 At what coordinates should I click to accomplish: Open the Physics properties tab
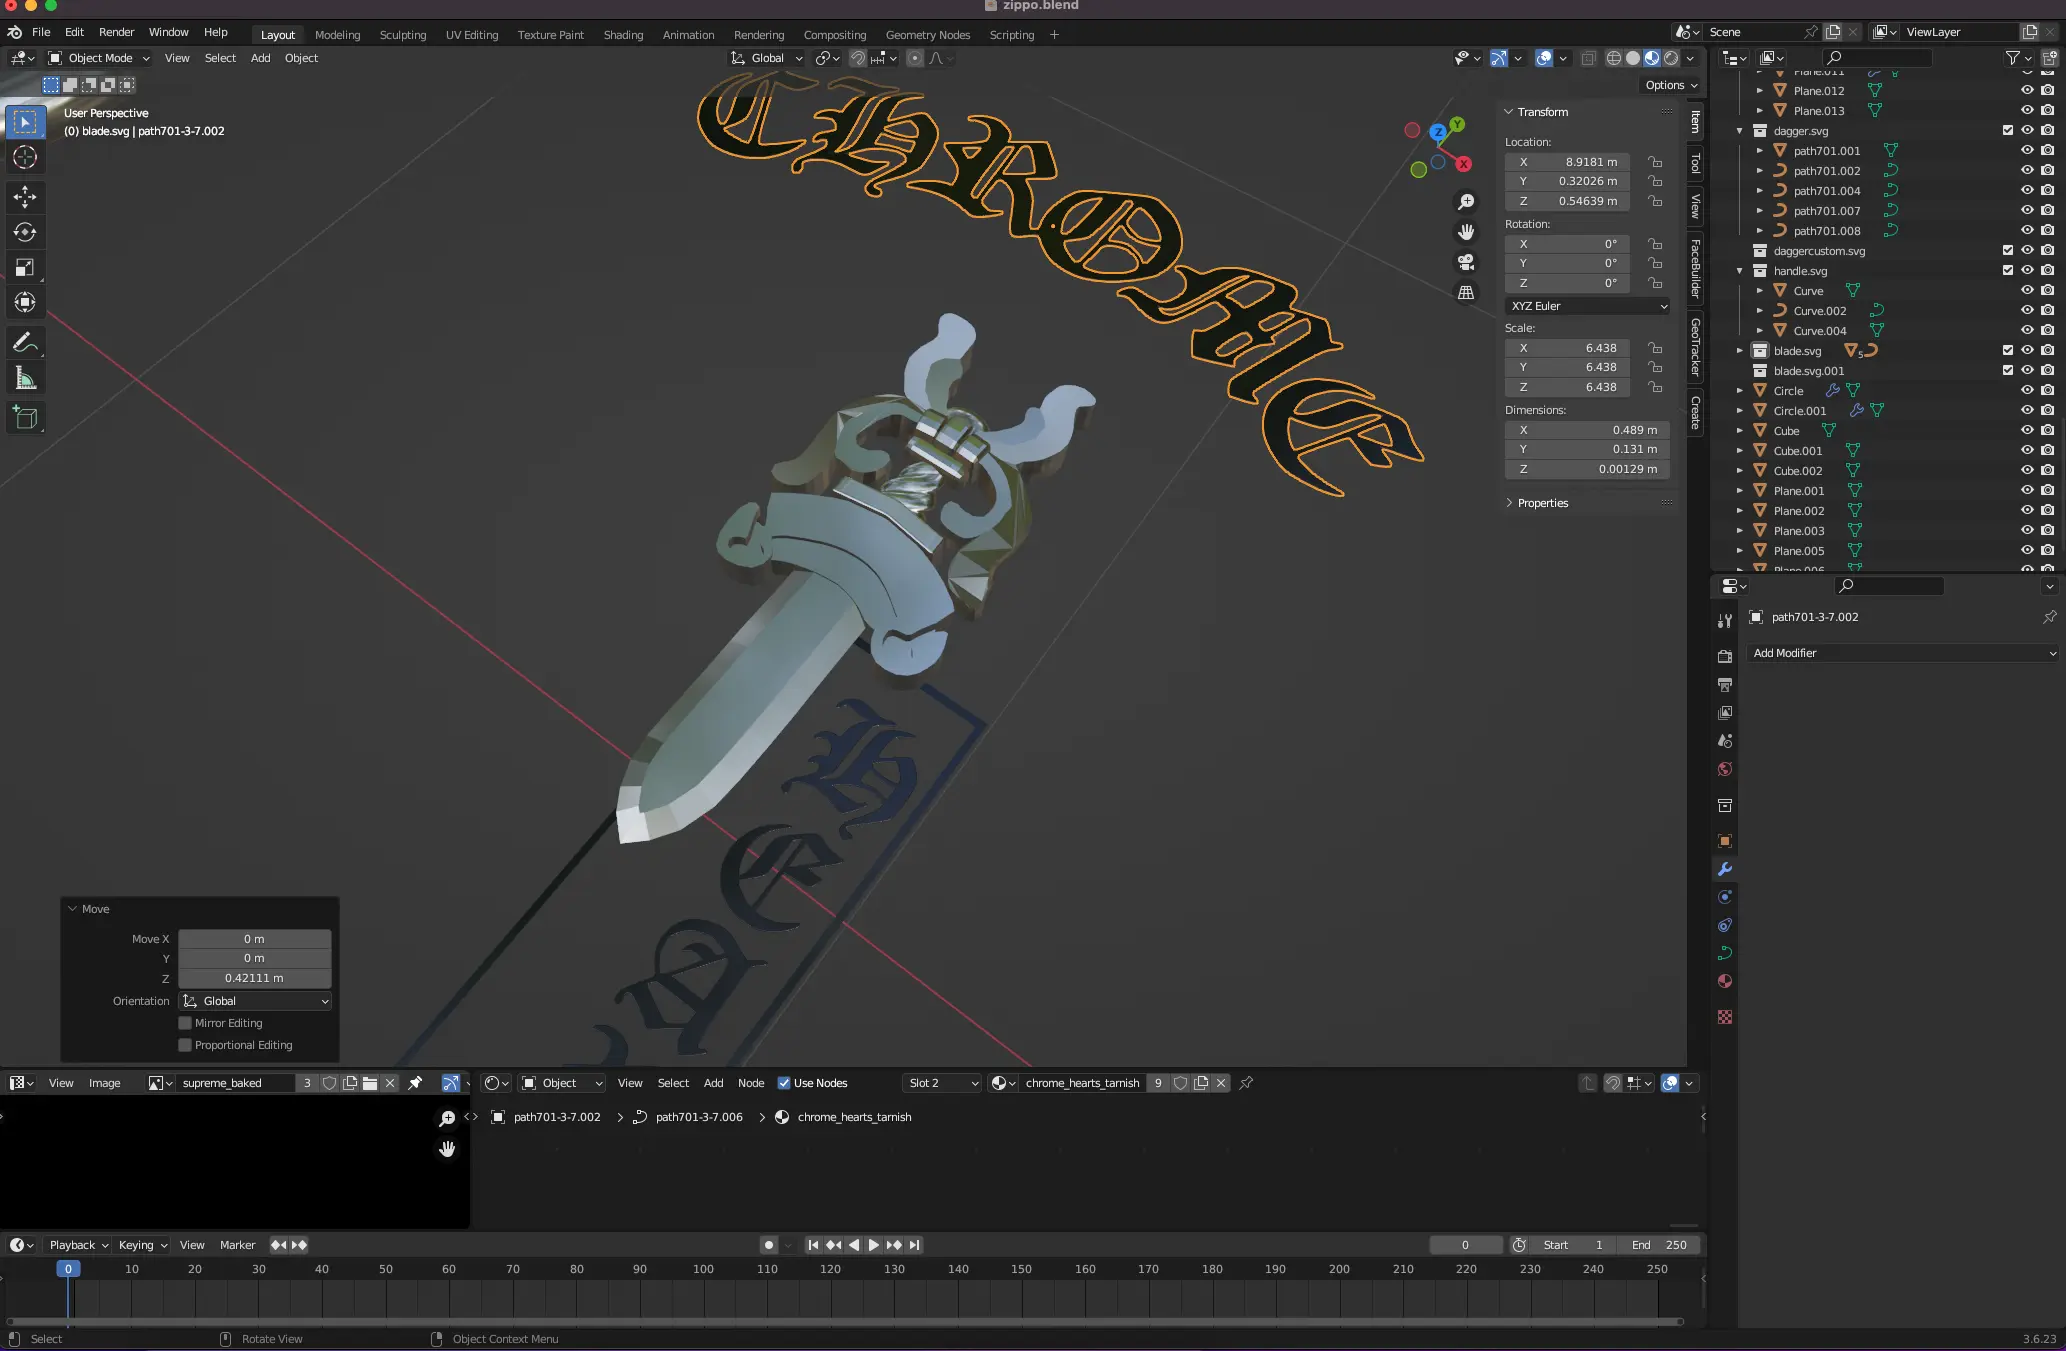[1725, 897]
